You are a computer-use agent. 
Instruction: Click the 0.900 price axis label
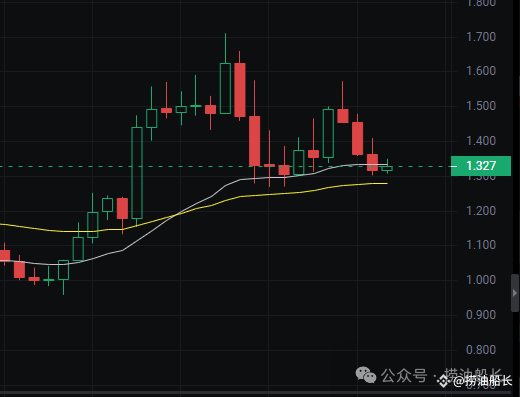pyautogui.click(x=481, y=315)
